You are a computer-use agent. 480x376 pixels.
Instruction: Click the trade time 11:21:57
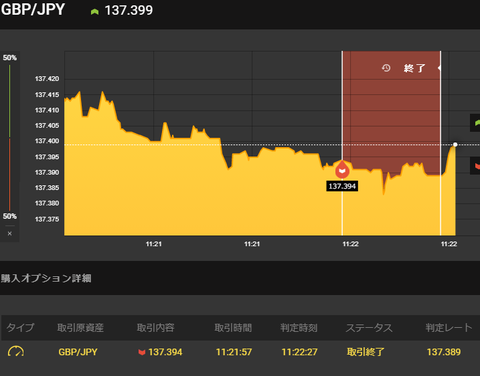pos(234,352)
